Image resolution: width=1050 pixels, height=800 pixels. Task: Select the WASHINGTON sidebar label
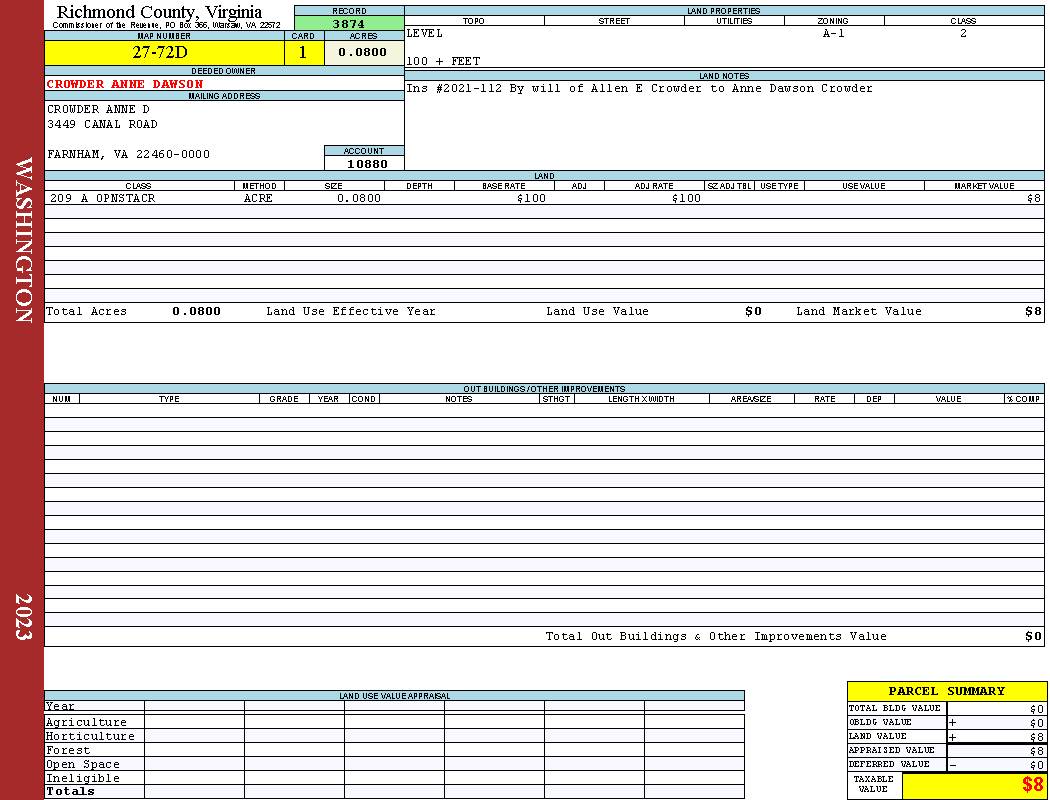click(23, 240)
